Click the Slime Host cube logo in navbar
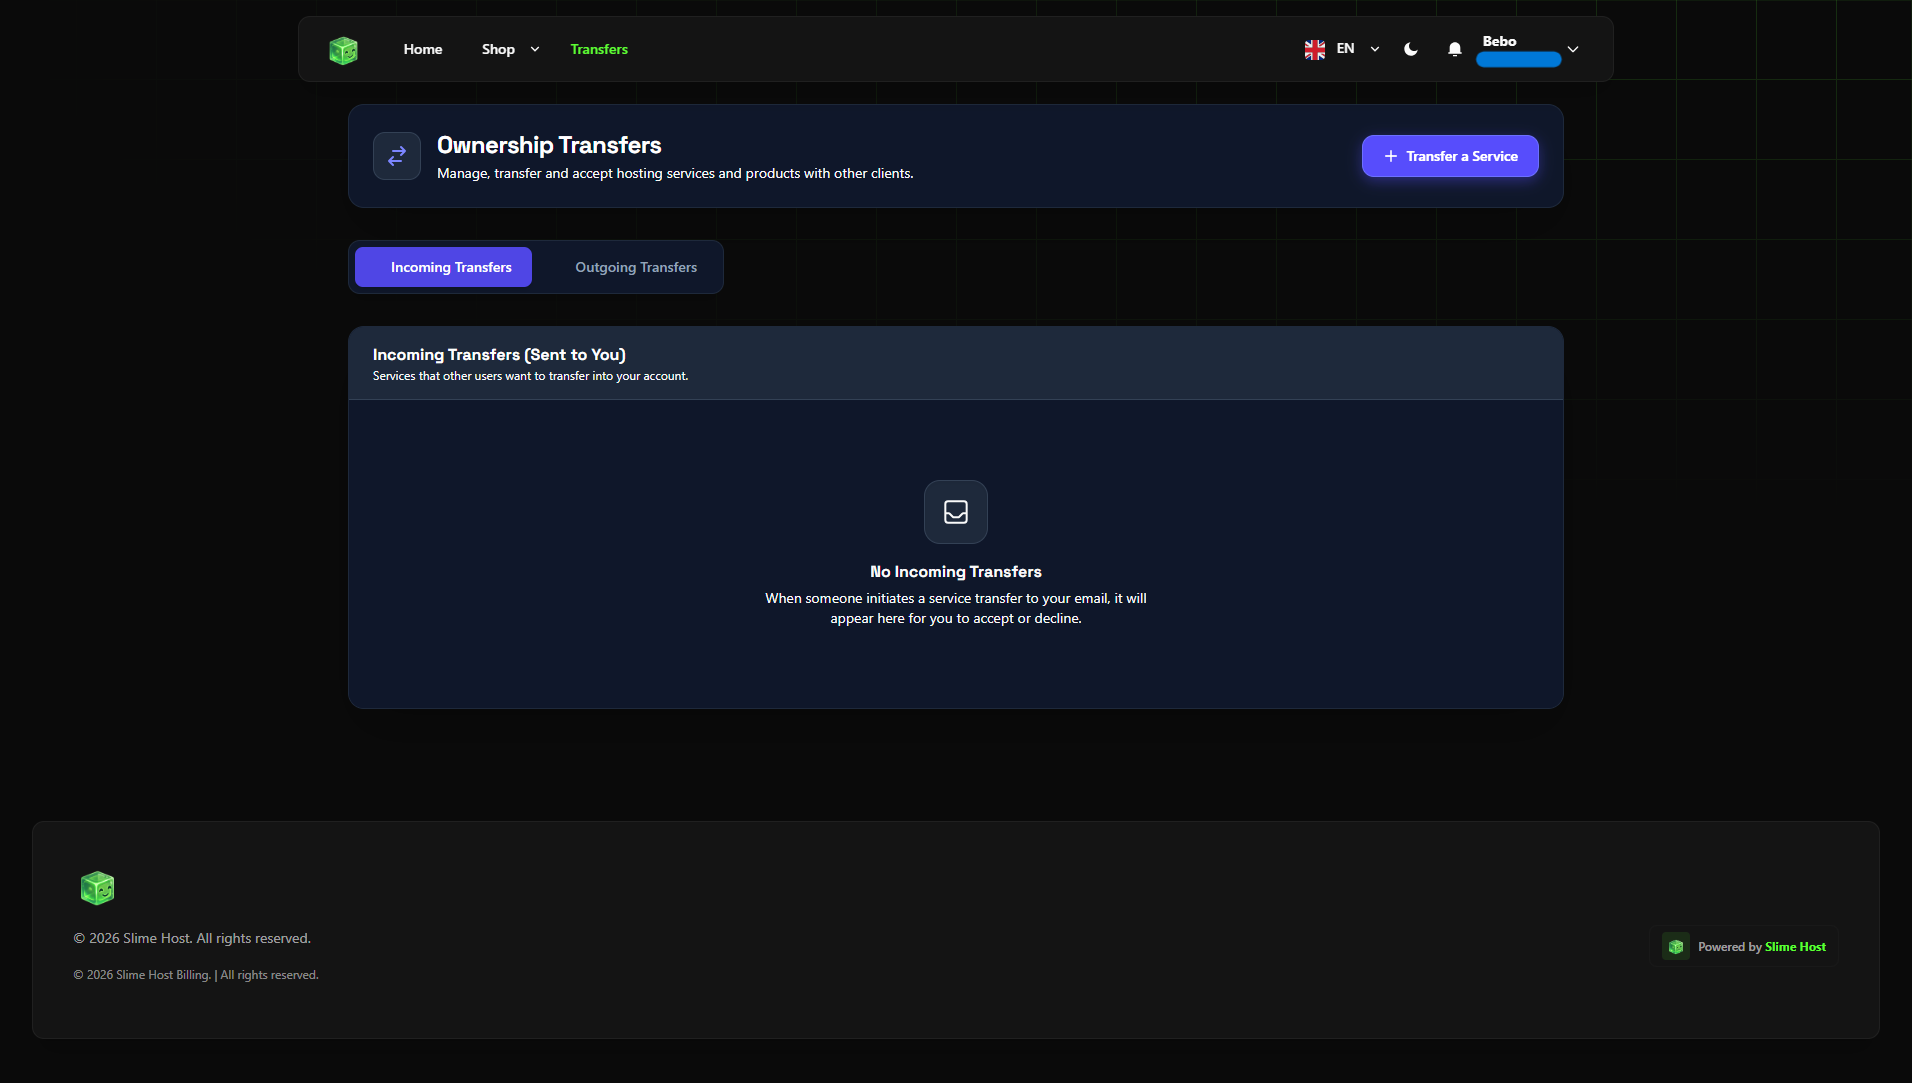Image resolution: width=1912 pixels, height=1083 pixels. (343, 50)
